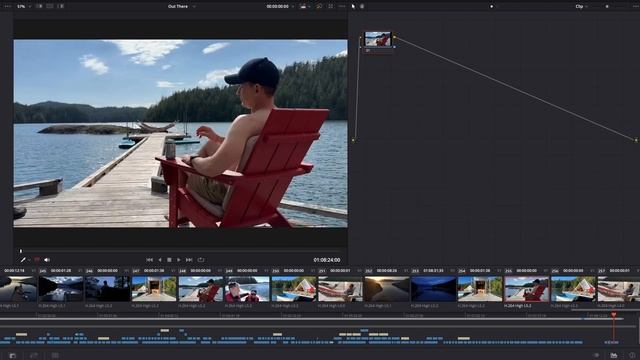The width and height of the screenshot is (640, 360).
Task: Click the node editor options ellipsis at far right
Action: click(x=635, y=7)
